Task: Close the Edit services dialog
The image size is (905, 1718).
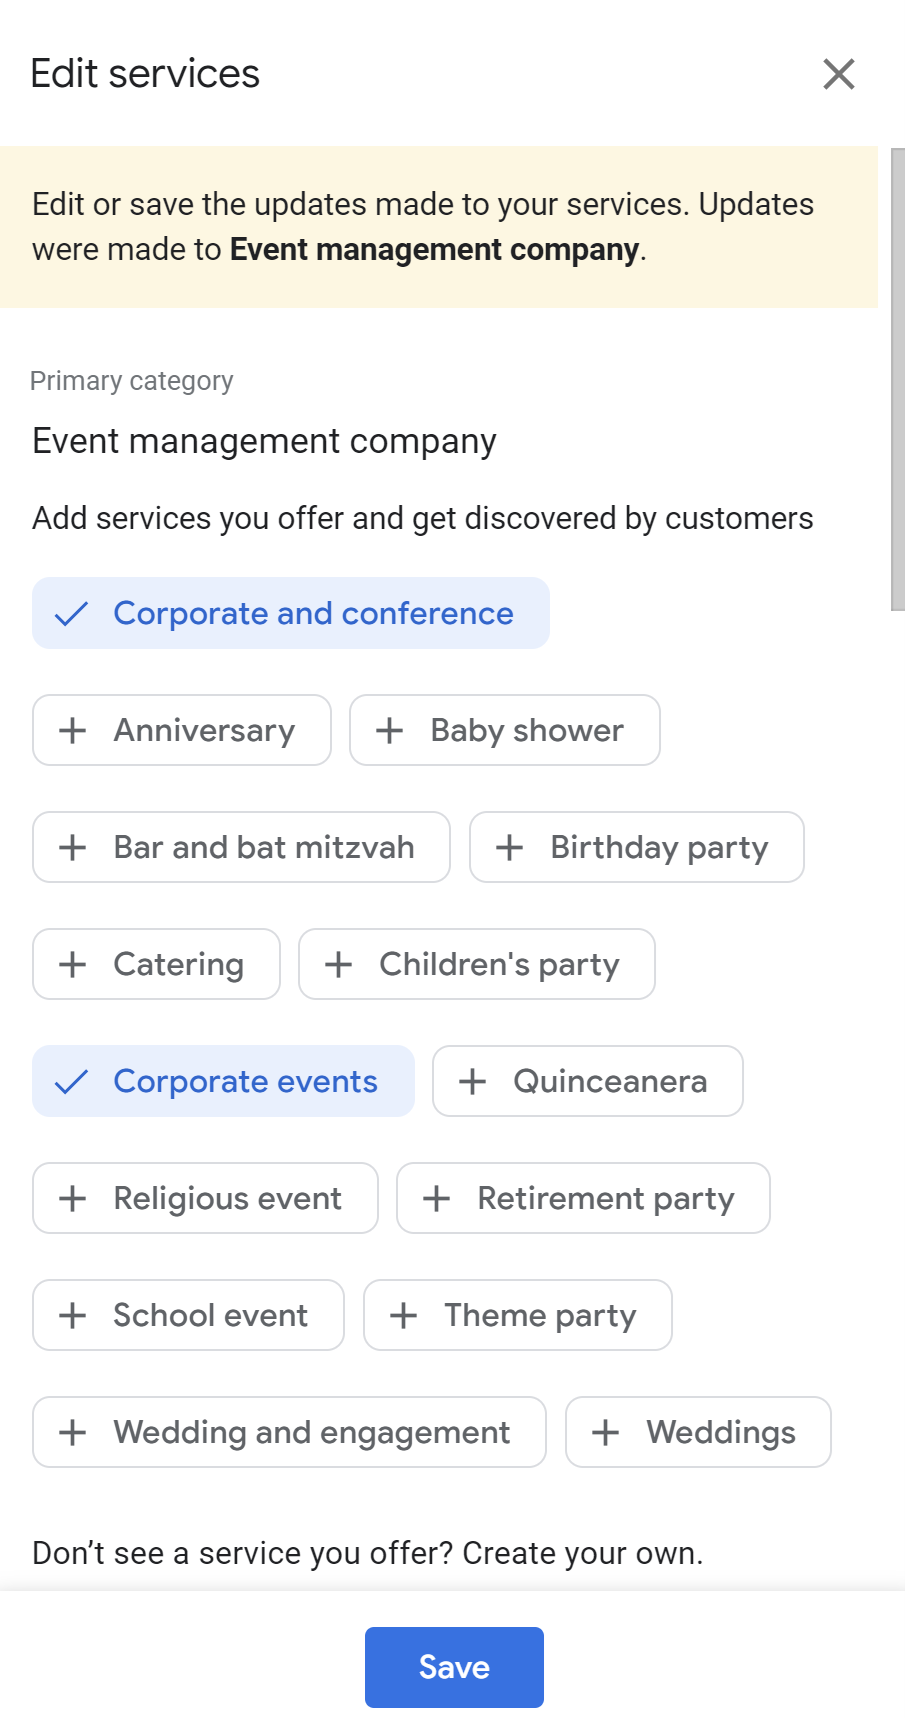Action: [x=838, y=74]
